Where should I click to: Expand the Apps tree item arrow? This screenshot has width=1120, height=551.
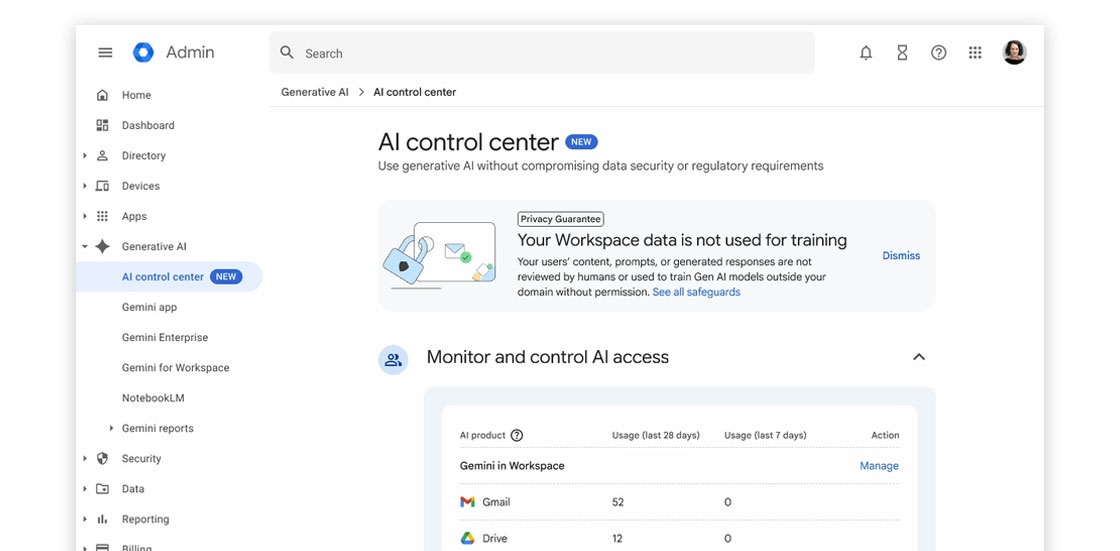84,216
